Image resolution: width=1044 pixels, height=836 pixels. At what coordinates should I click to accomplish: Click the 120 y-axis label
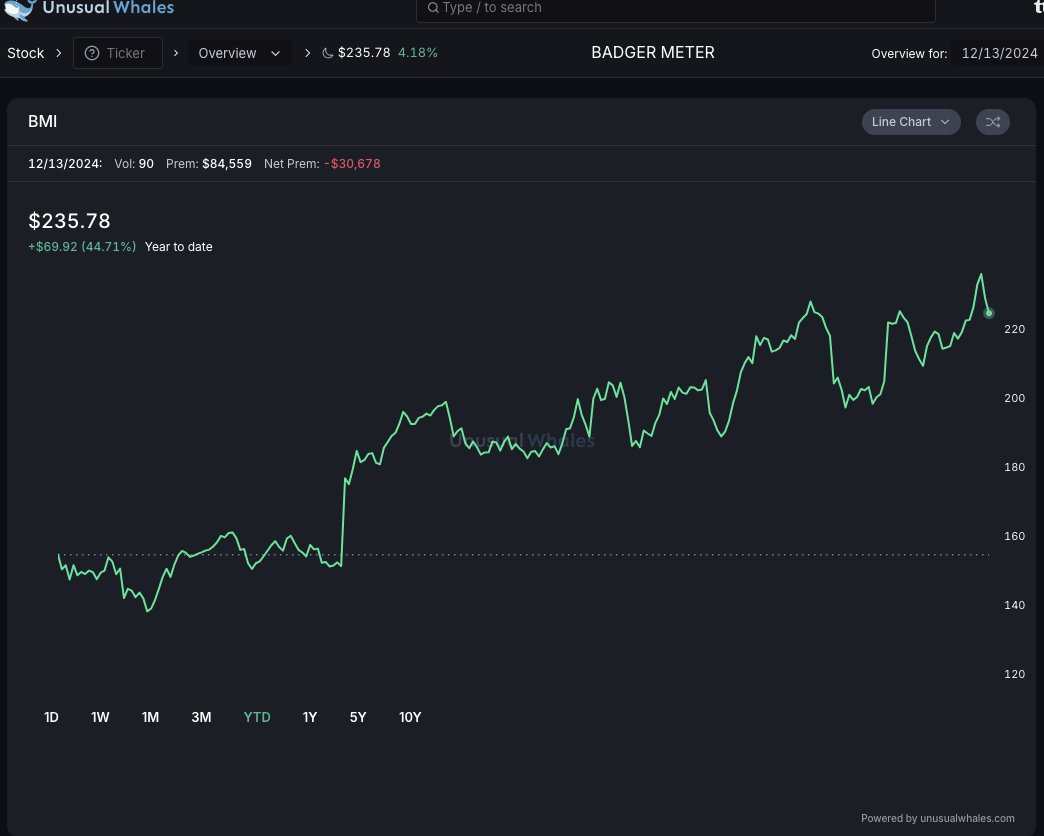[x=1014, y=674]
